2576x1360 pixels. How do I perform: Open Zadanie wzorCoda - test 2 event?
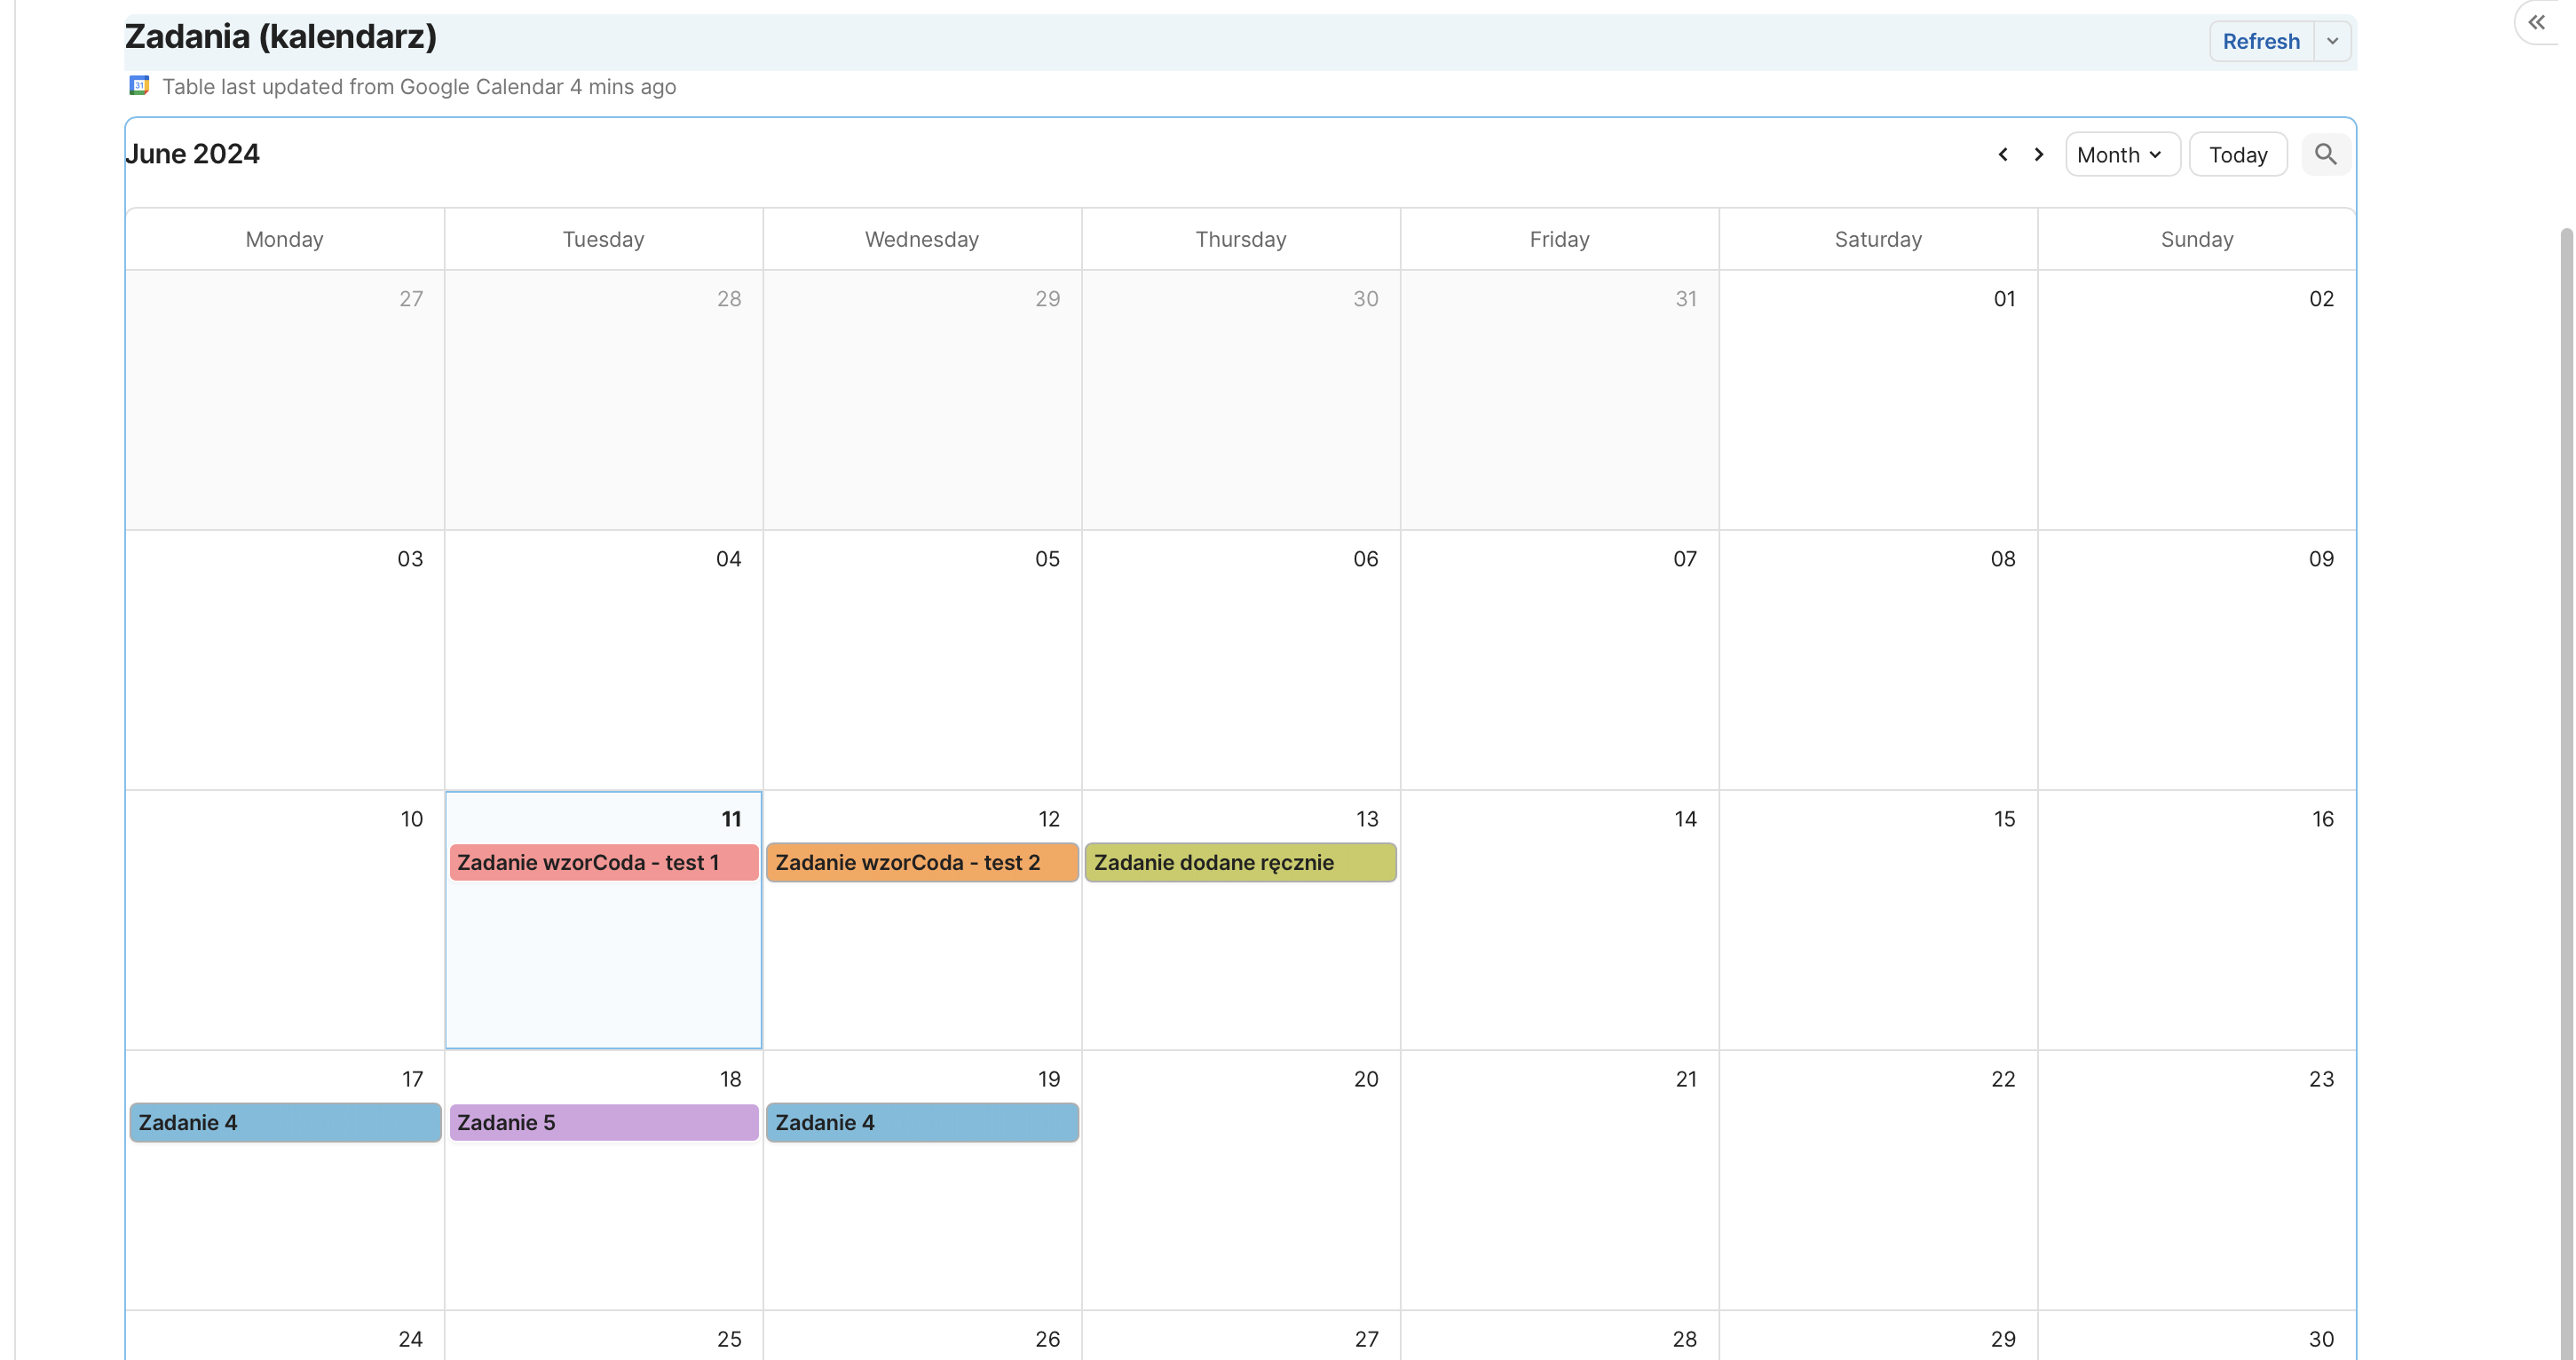(921, 862)
